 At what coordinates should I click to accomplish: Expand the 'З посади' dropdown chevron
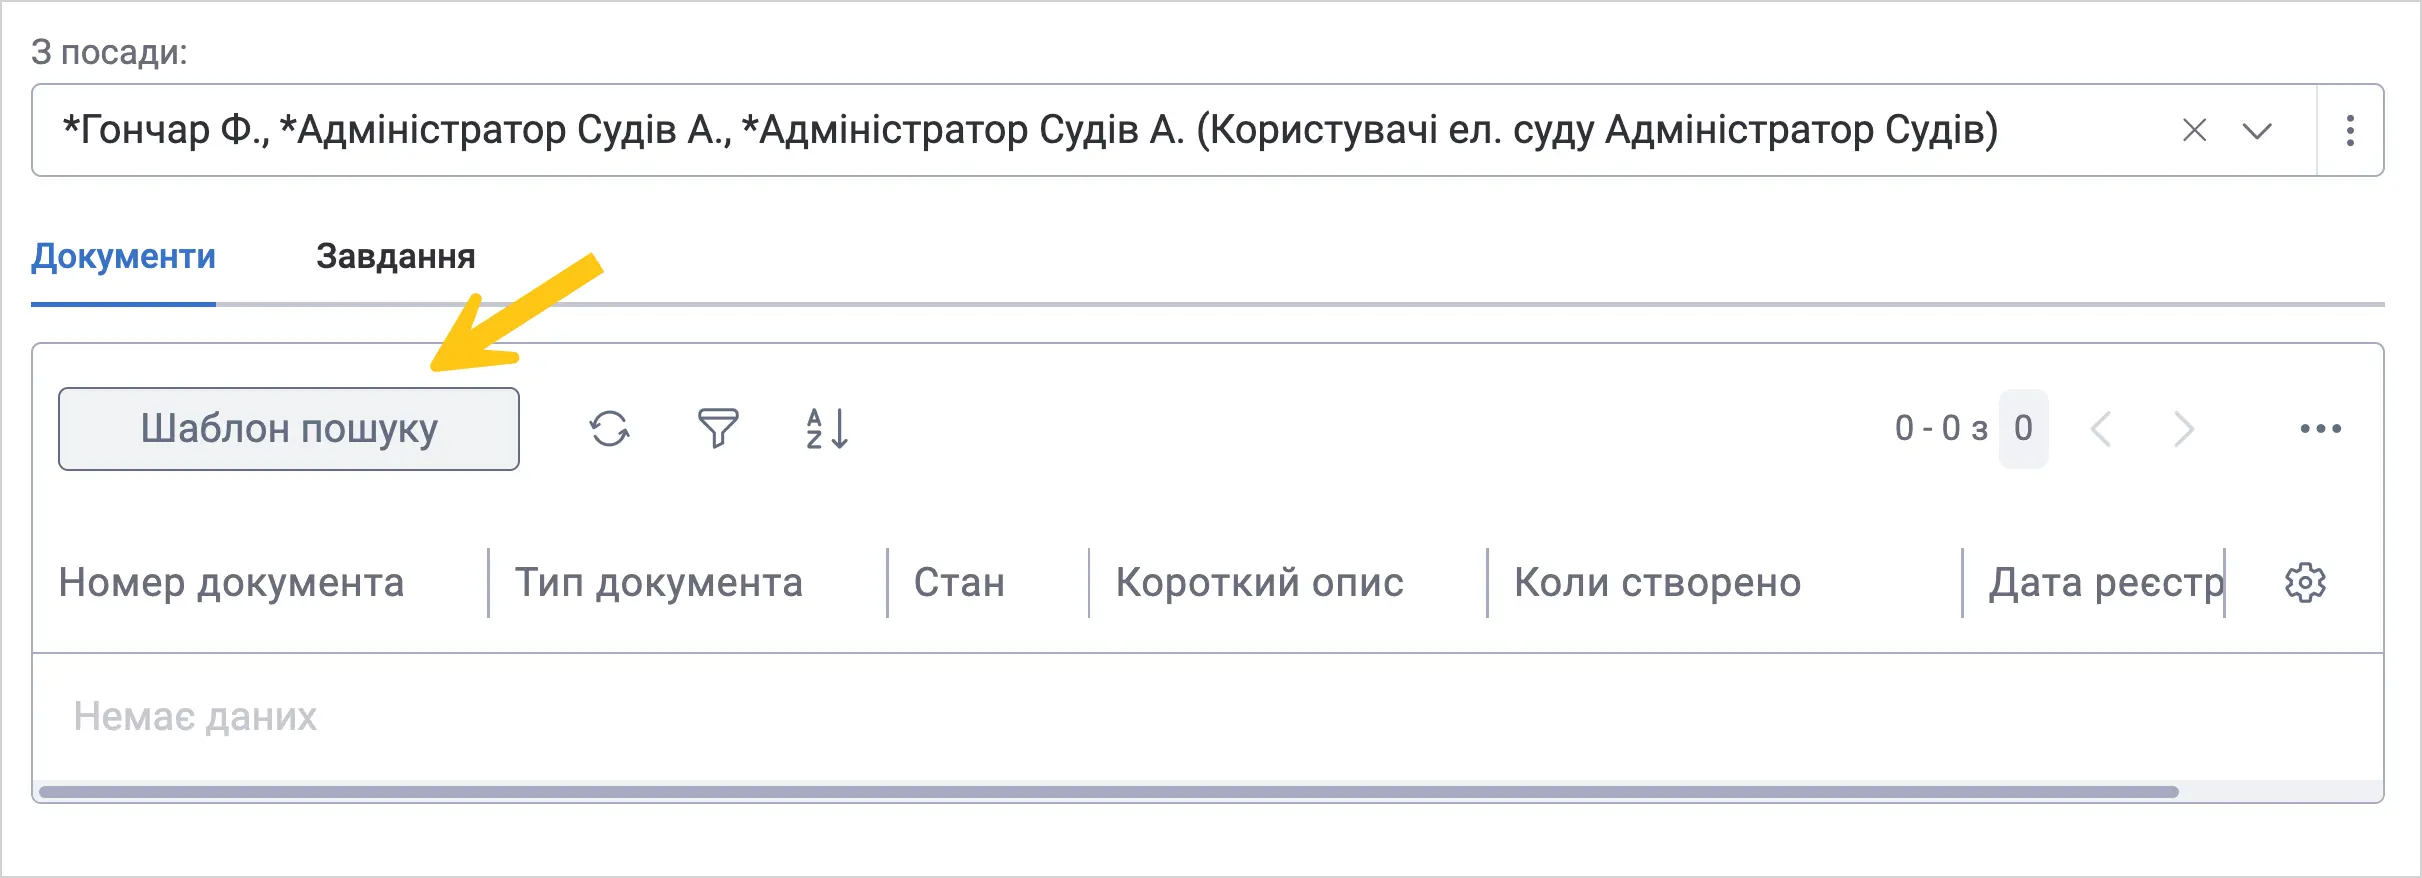(2257, 131)
